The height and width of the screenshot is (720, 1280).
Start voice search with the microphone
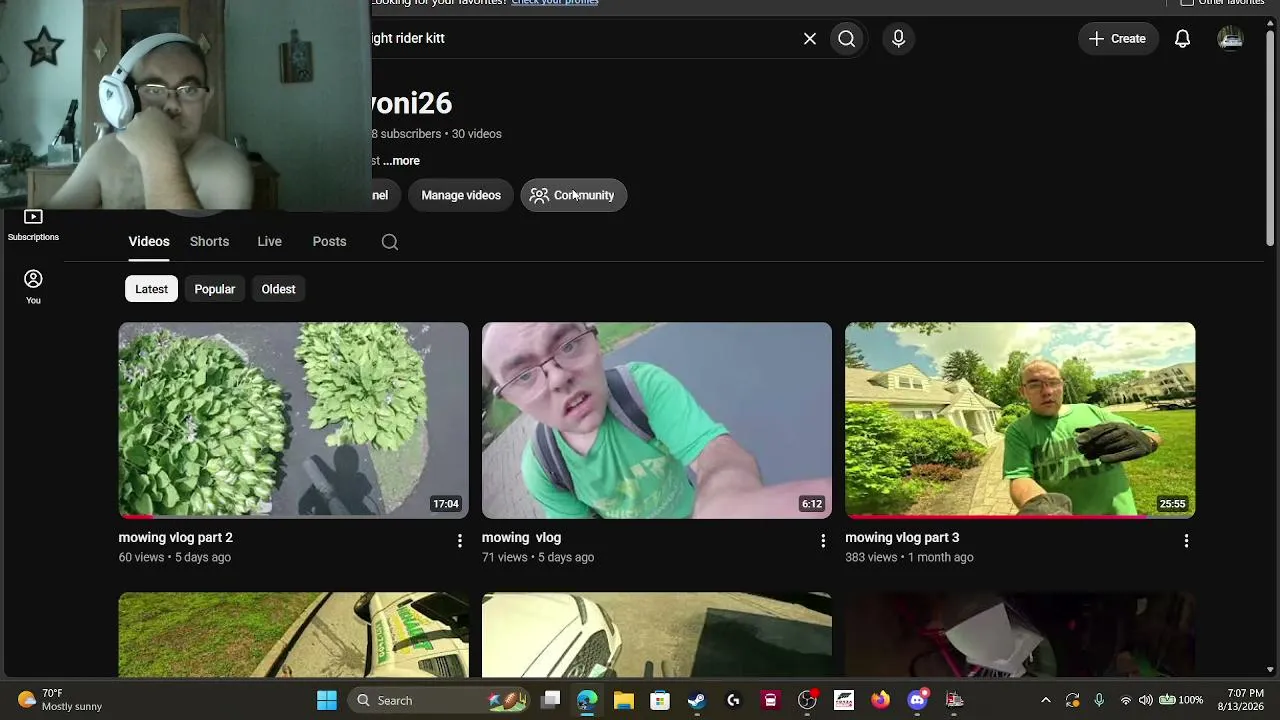[898, 39]
